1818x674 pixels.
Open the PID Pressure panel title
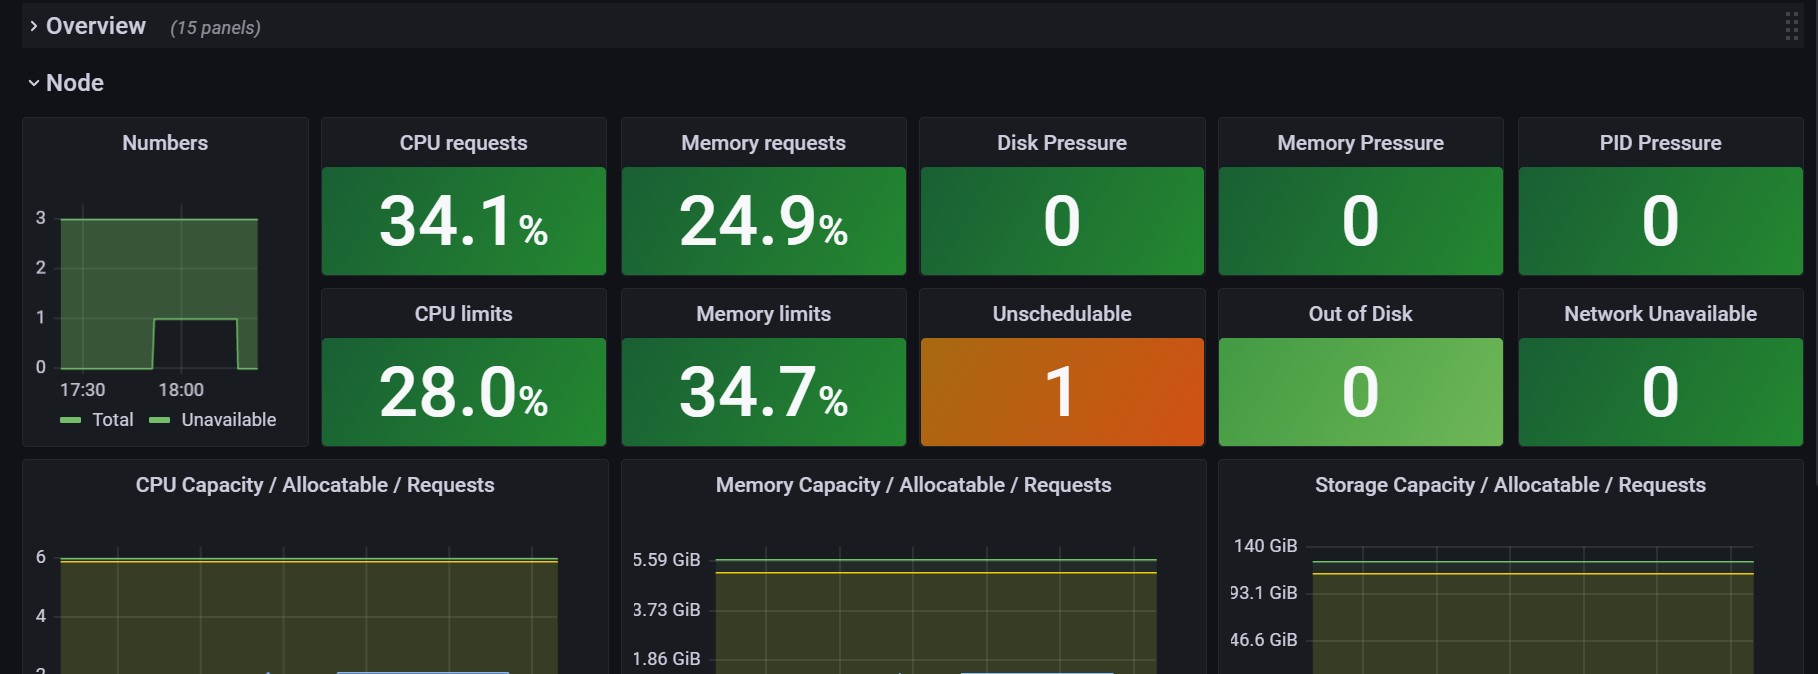[x=1660, y=143]
